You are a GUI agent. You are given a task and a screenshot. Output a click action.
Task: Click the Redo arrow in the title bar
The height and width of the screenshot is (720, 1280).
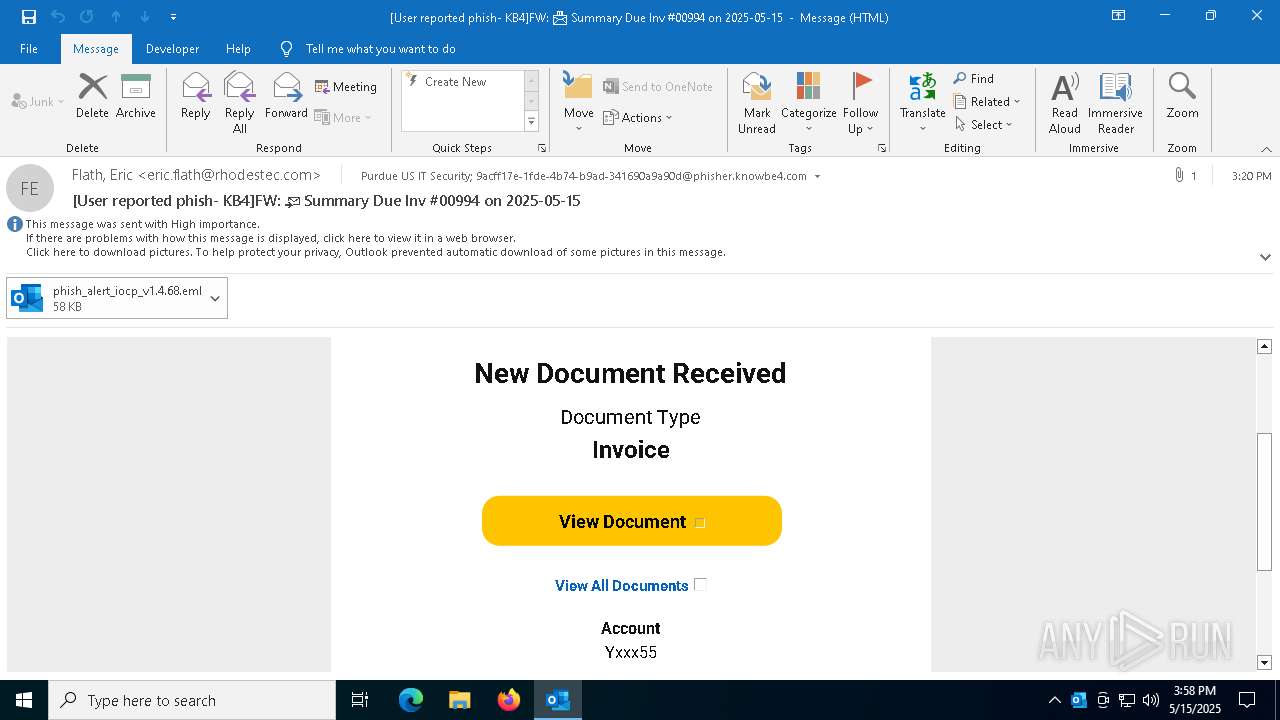click(x=87, y=17)
